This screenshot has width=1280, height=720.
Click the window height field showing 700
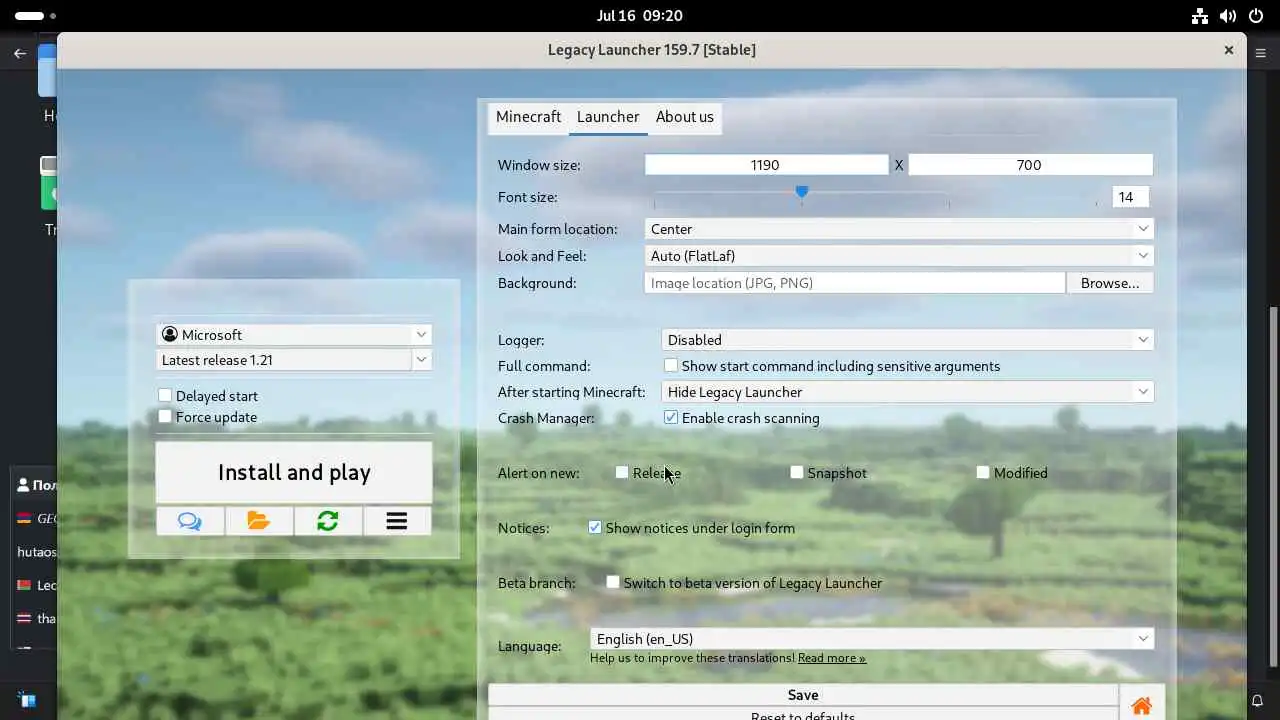click(x=1030, y=165)
